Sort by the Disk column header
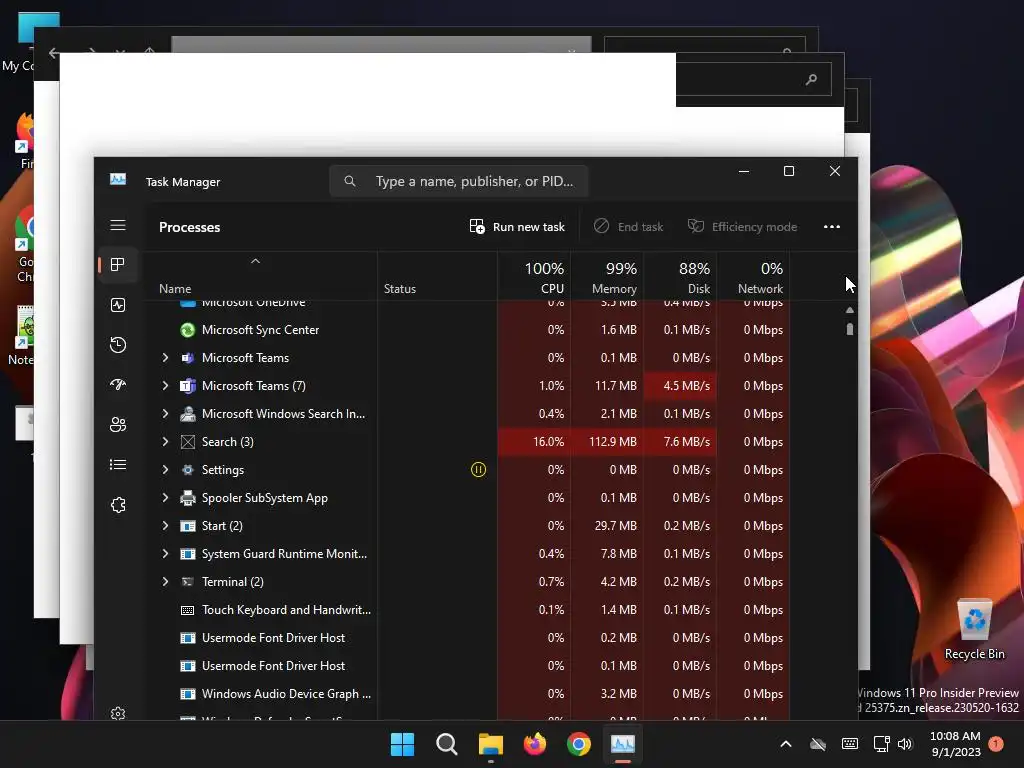1024x768 pixels. coord(680,276)
